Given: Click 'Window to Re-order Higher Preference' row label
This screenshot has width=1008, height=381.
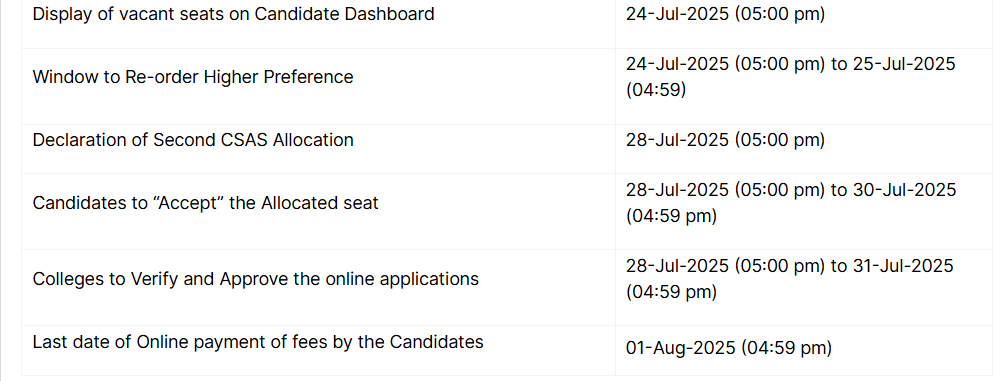Looking at the screenshot, I should tap(193, 77).
